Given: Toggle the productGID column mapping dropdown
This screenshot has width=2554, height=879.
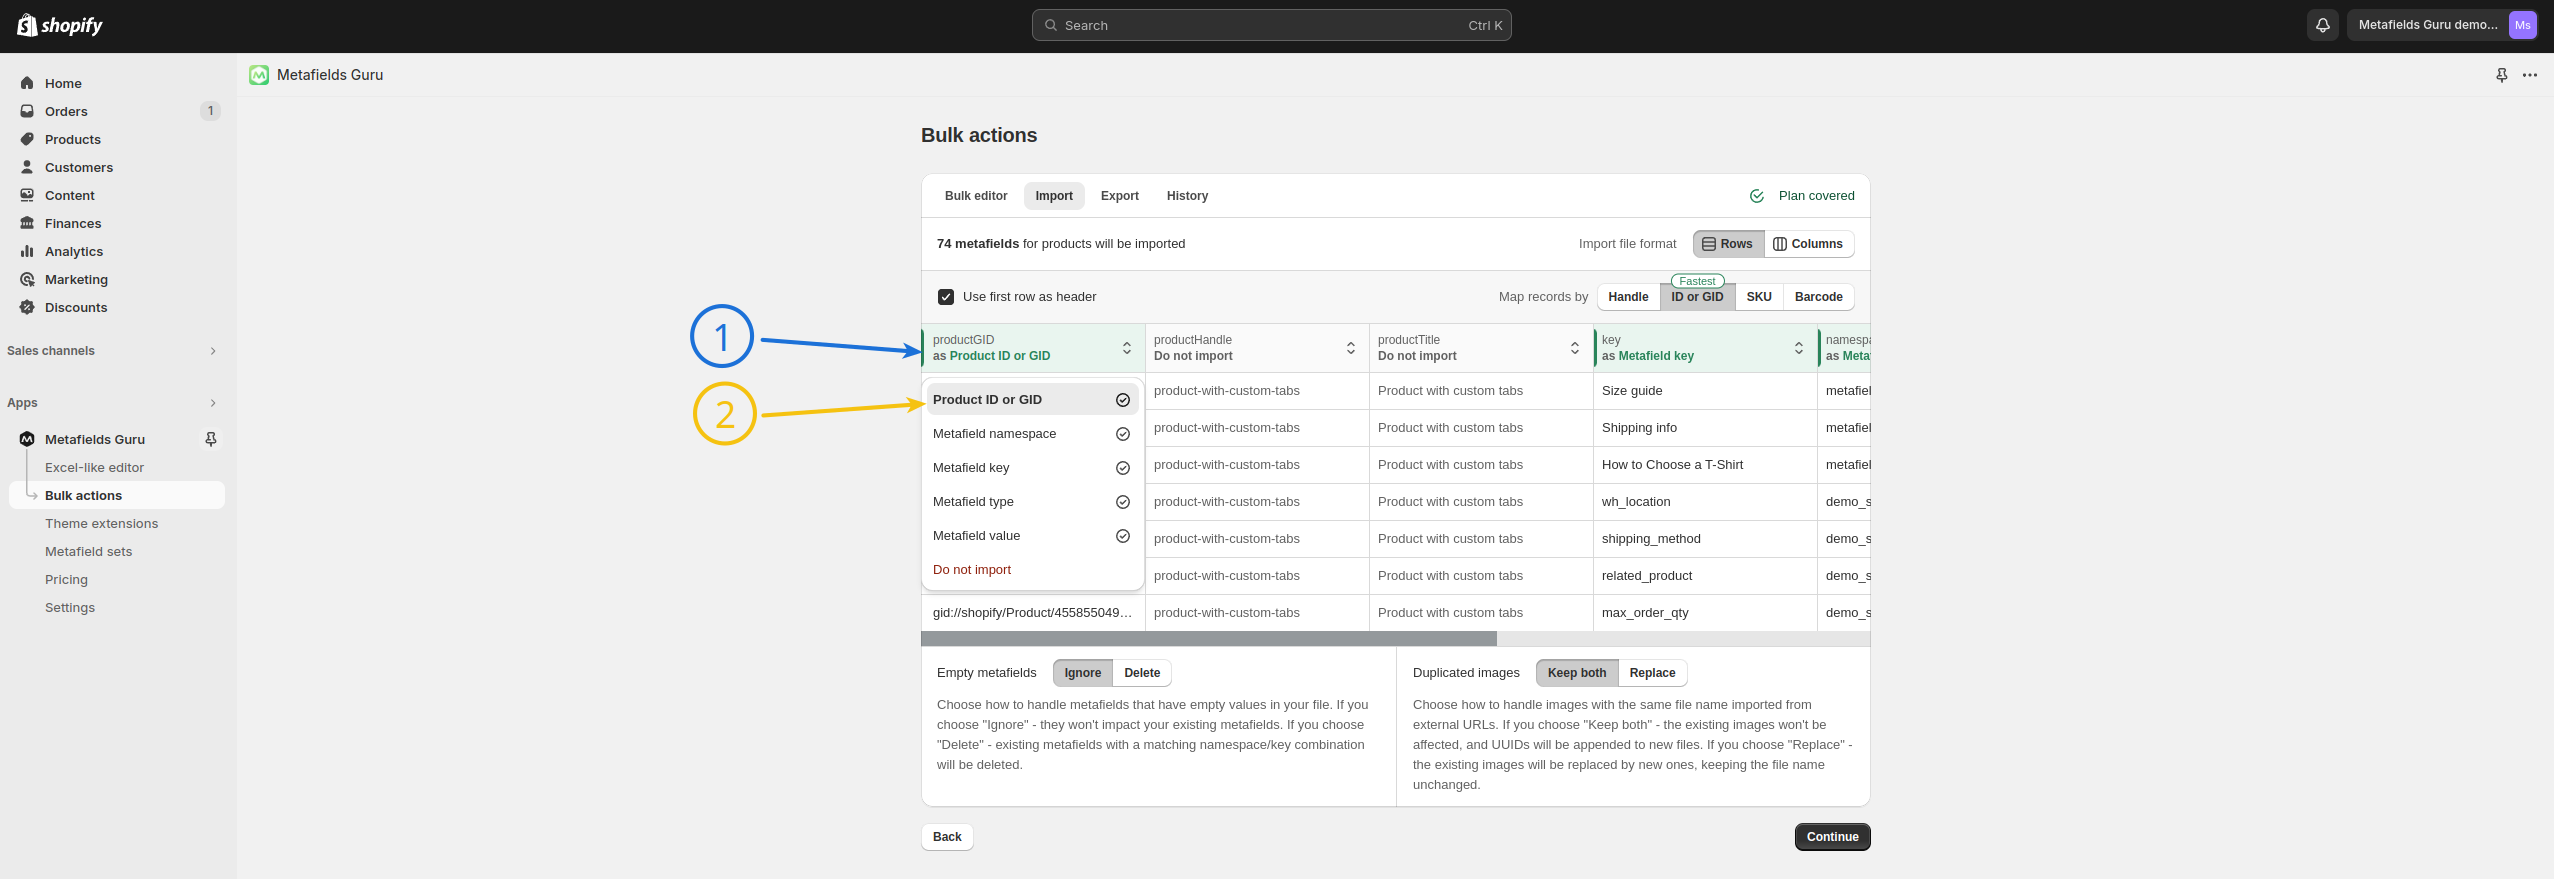Looking at the screenshot, I should point(1032,348).
